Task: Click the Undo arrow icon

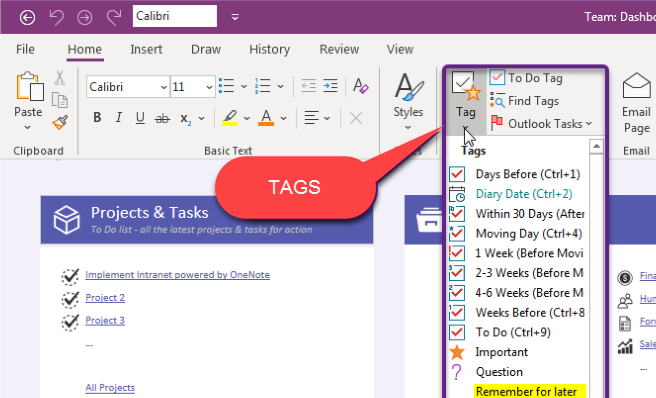Action: point(56,17)
